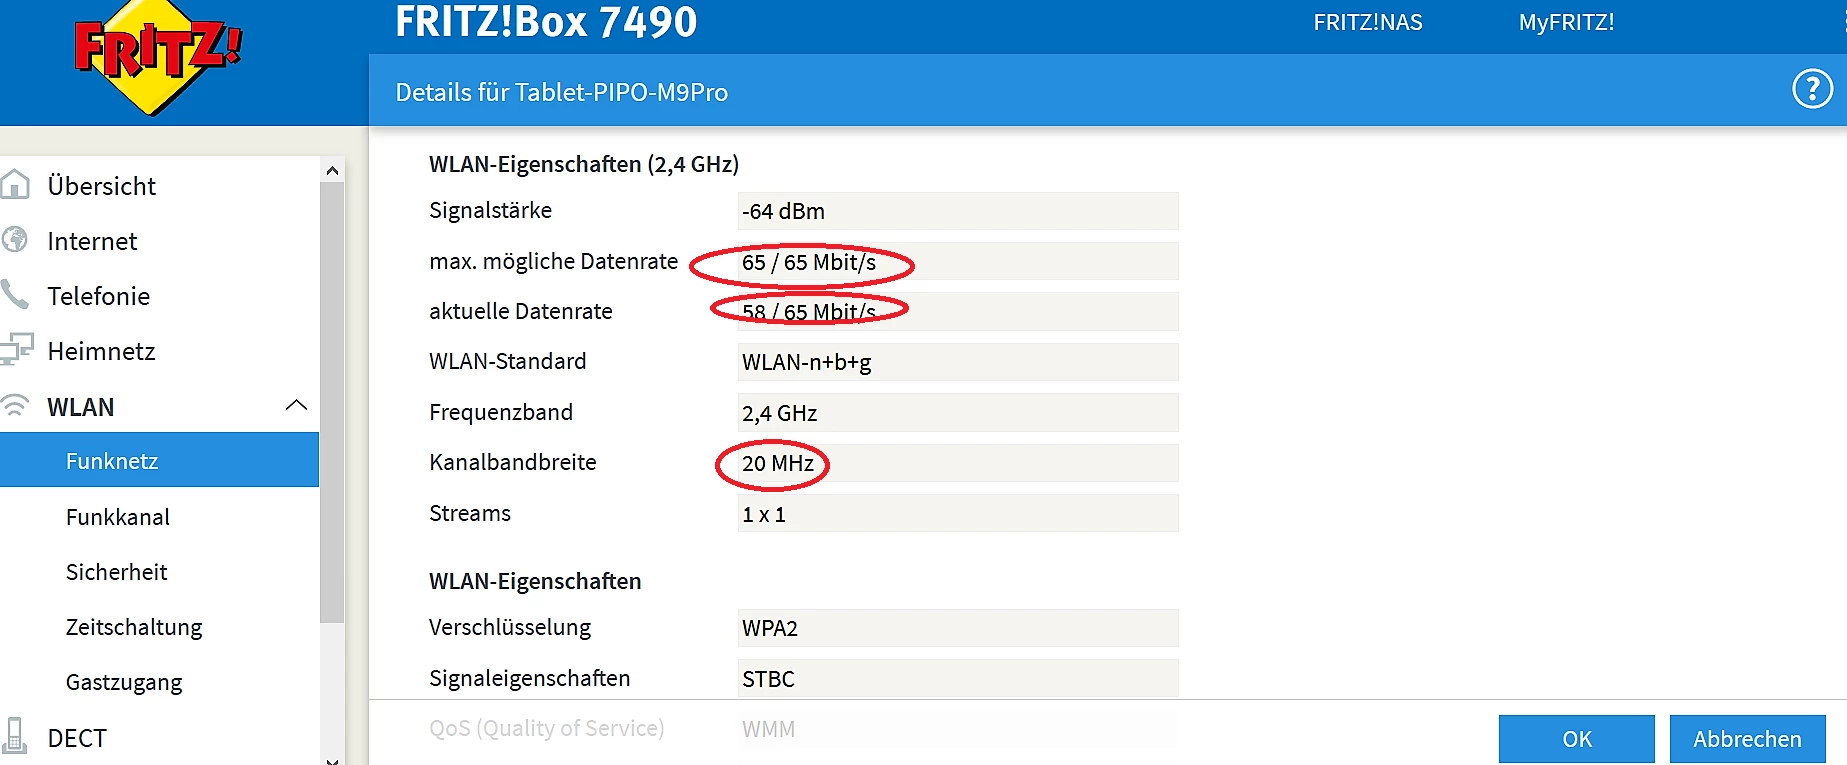The image size is (1847, 765).
Task: Click the sidebar scroll up arrow
Action: pyautogui.click(x=332, y=171)
